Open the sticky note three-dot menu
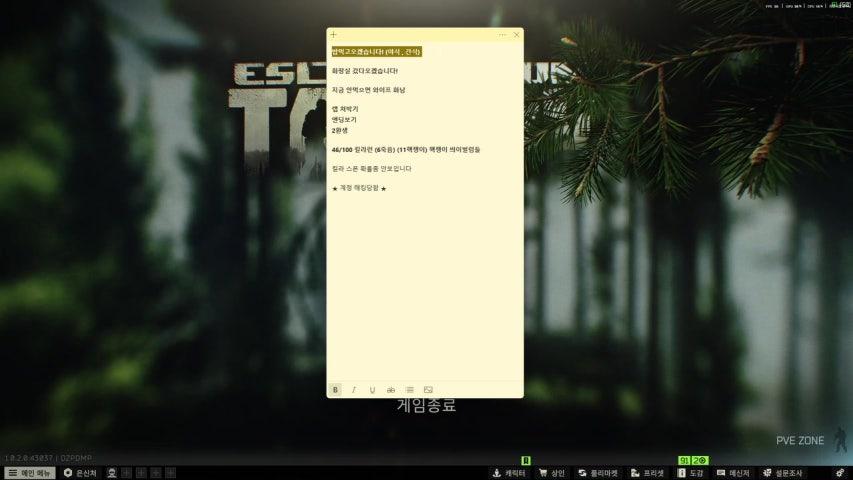The height and width of the screenshot is (480, 853). (502, 35)
